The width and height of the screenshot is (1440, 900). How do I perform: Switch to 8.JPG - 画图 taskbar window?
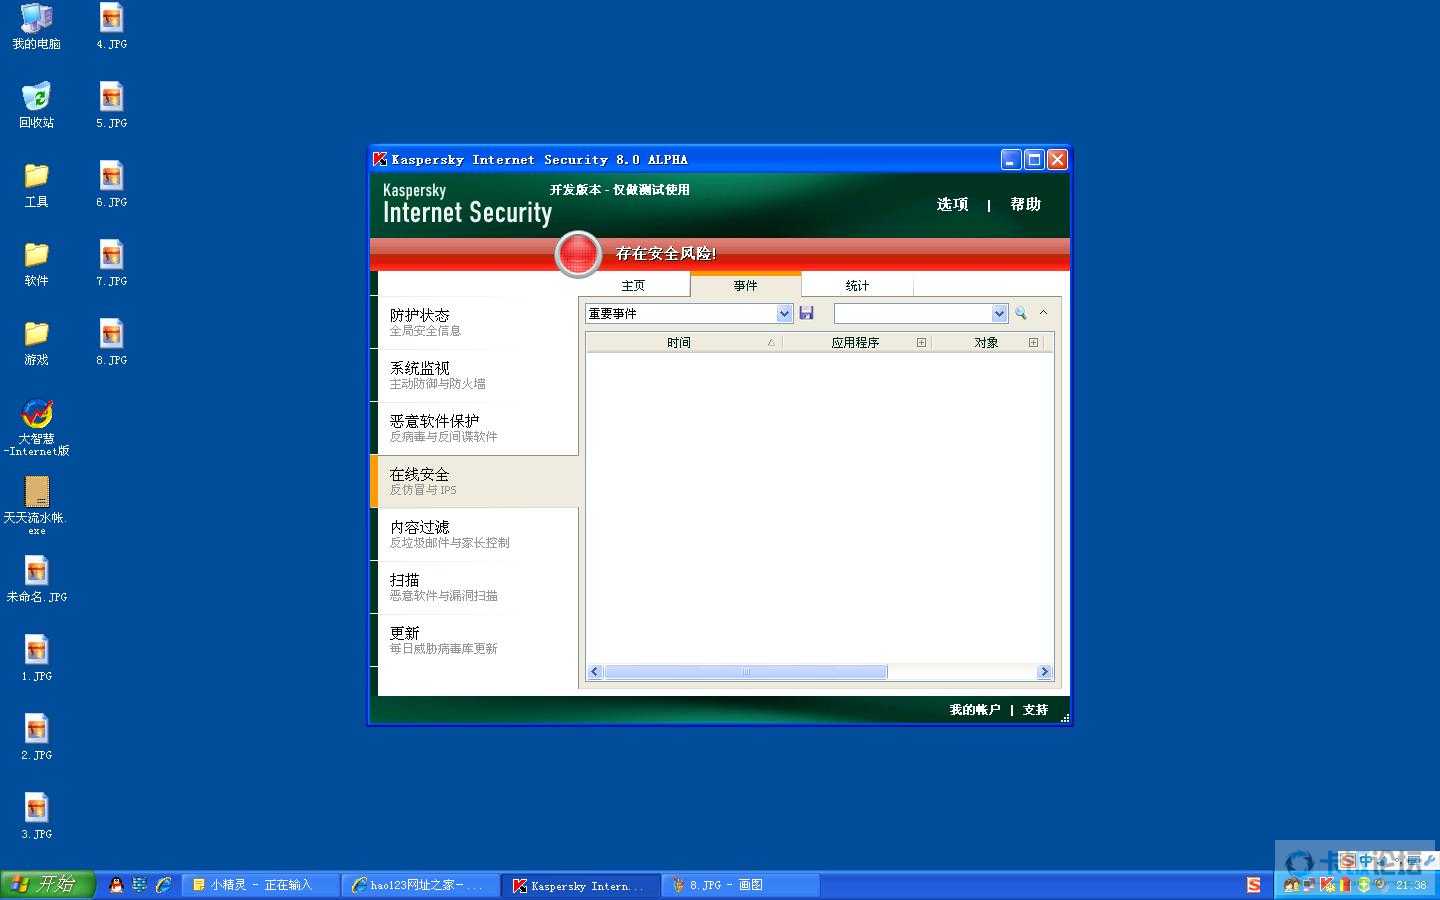(740, 885)
